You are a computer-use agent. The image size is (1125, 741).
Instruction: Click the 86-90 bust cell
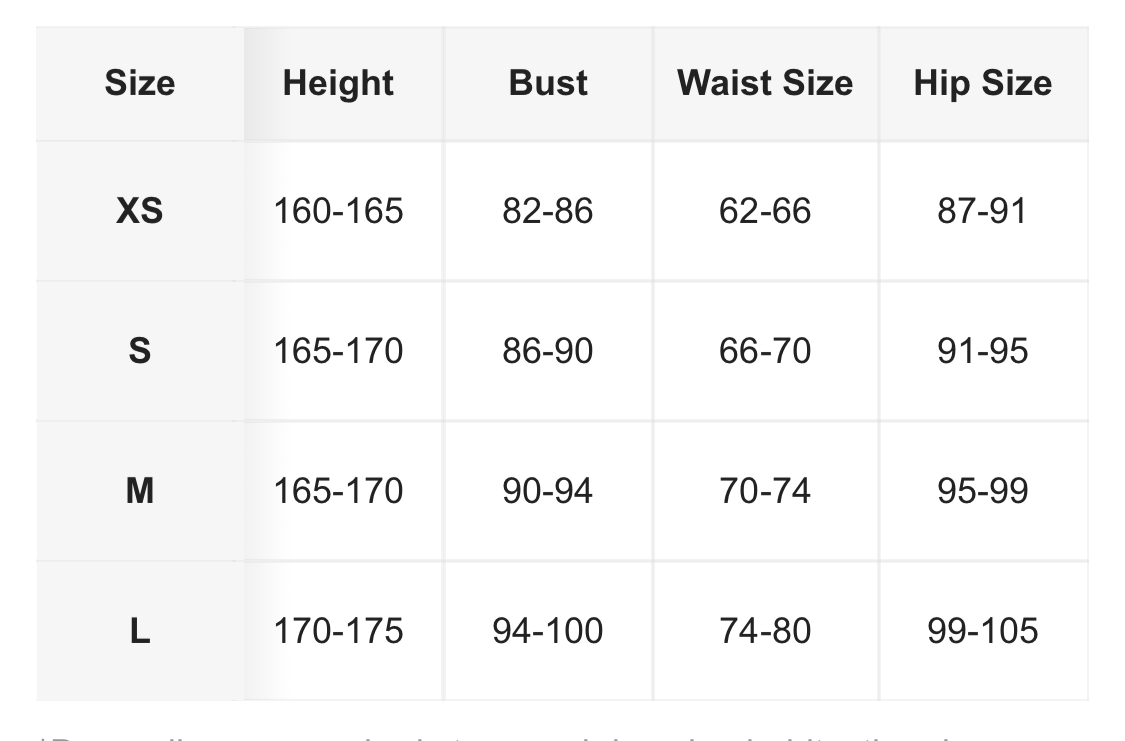(548, 351)
